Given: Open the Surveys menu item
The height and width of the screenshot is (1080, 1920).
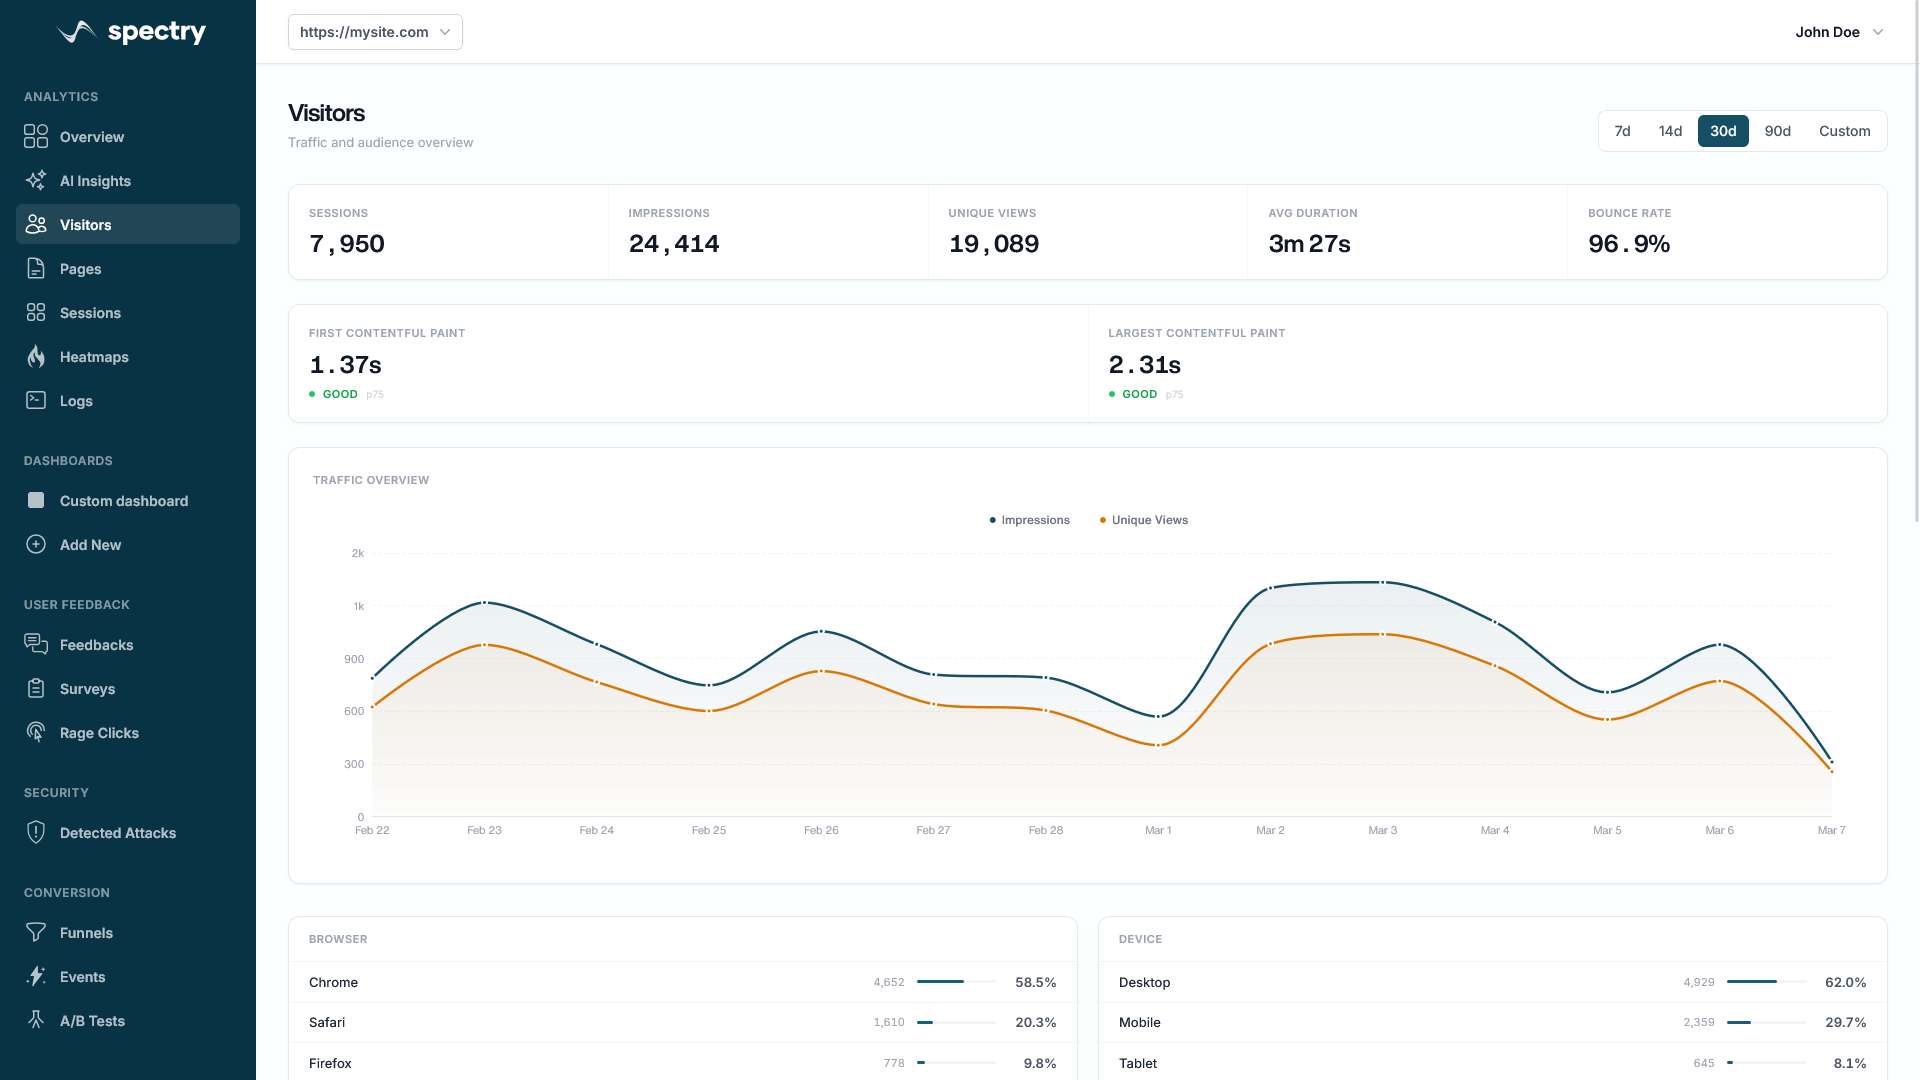Looking at the screenshot, I should [87, 689].
